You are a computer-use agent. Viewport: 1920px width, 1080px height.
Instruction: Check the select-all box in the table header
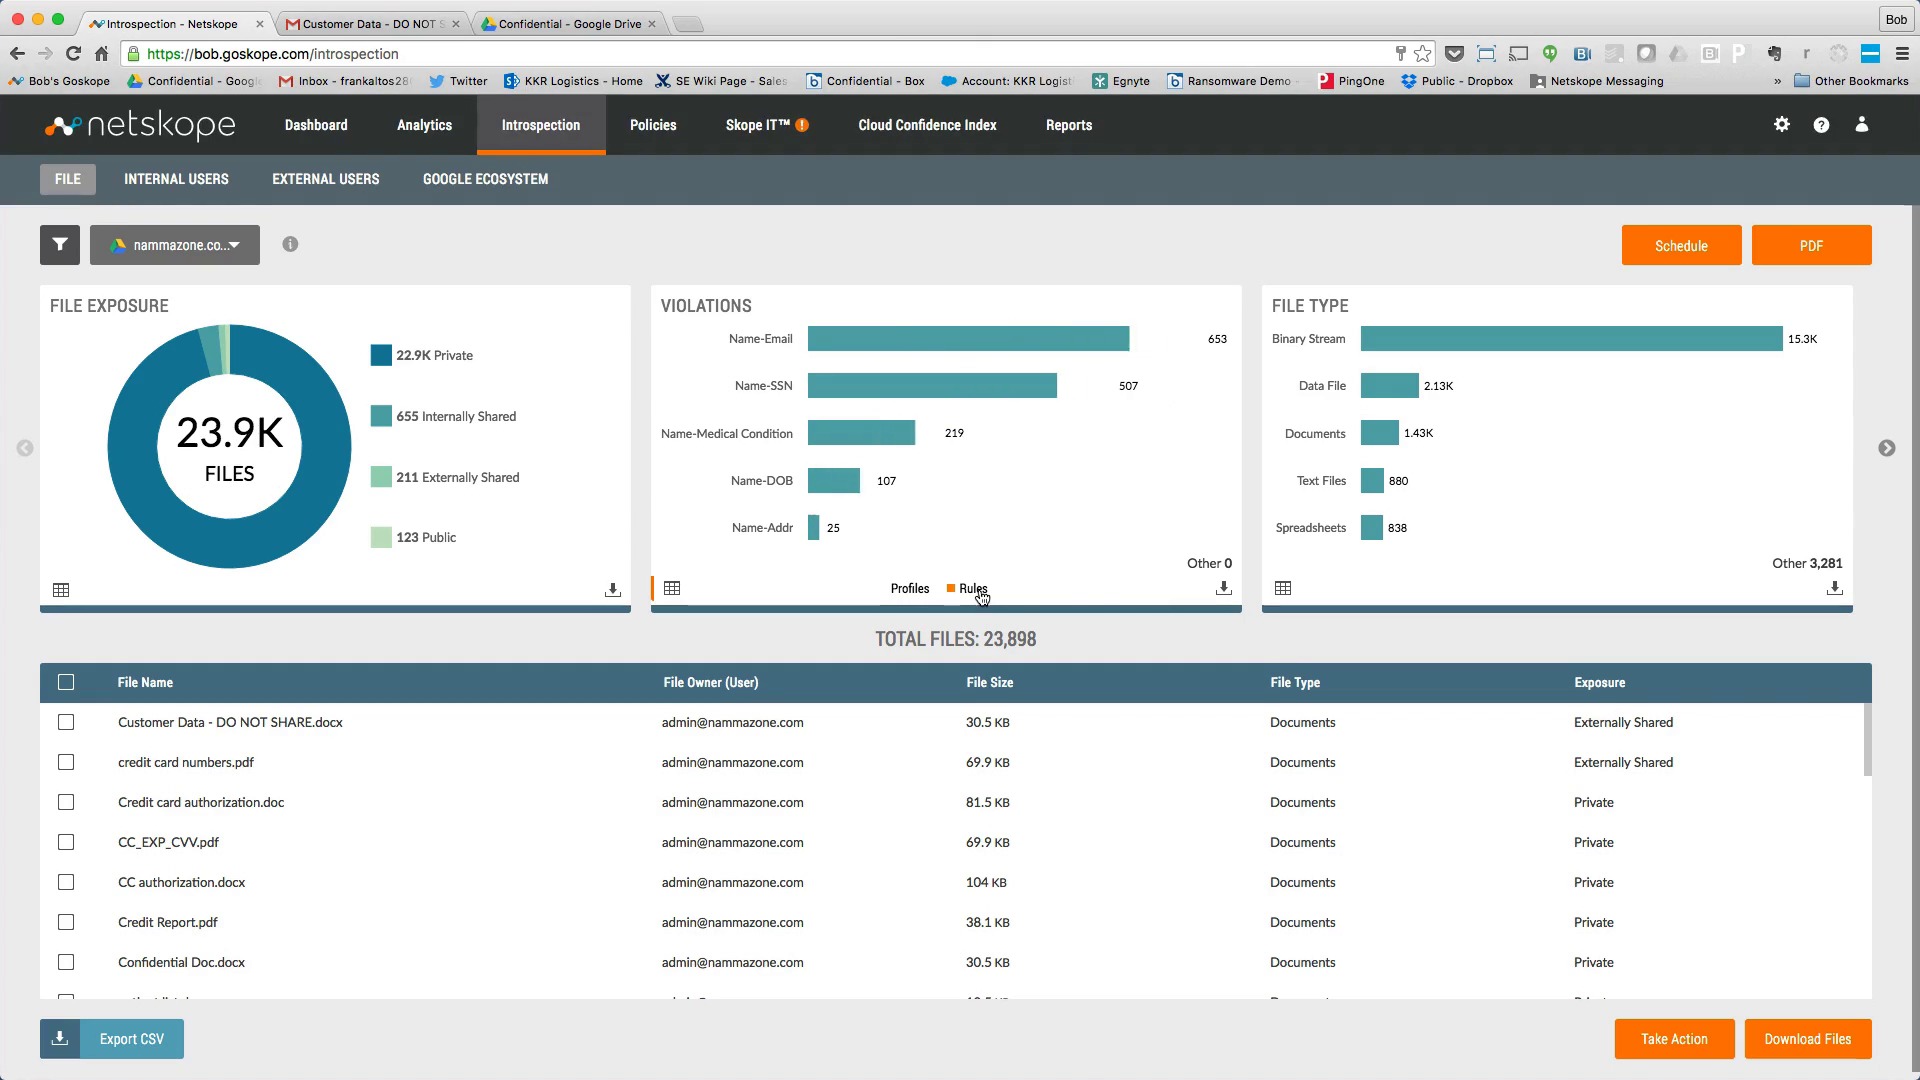pos(66,682)
